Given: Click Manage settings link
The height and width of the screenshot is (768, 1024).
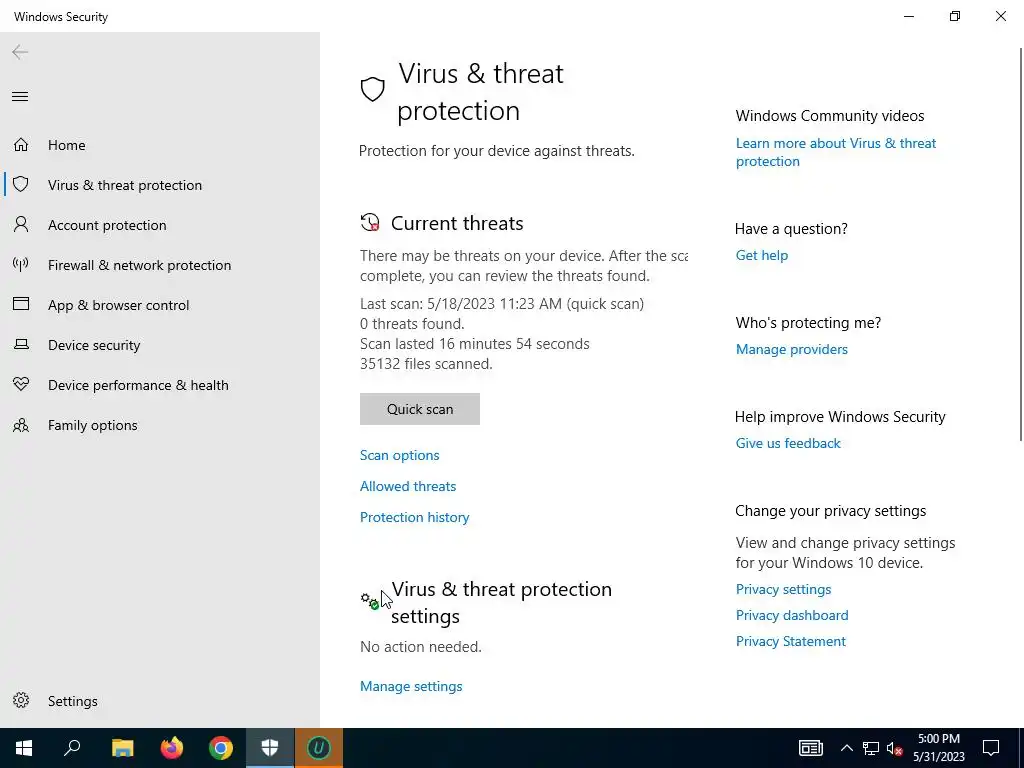Looking at the screenshot, I should point(411,686).
